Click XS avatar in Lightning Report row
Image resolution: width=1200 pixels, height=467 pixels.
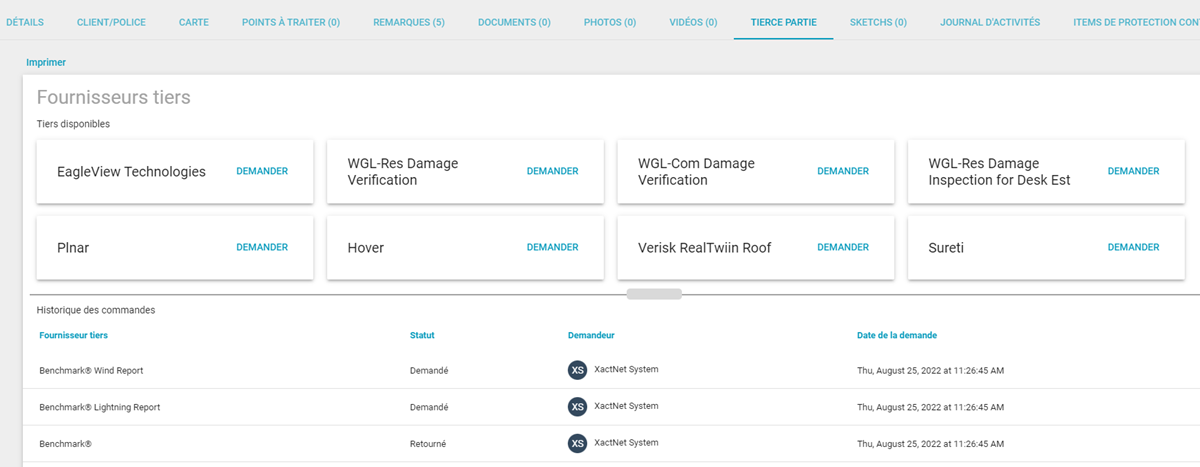(x=577, y=407)
